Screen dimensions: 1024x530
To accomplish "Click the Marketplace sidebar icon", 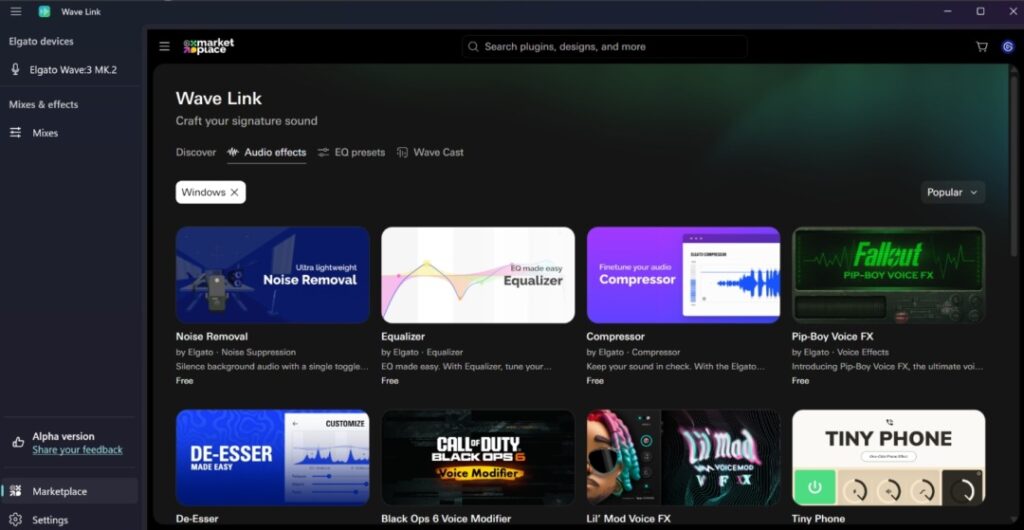I will tap(16, 491).
